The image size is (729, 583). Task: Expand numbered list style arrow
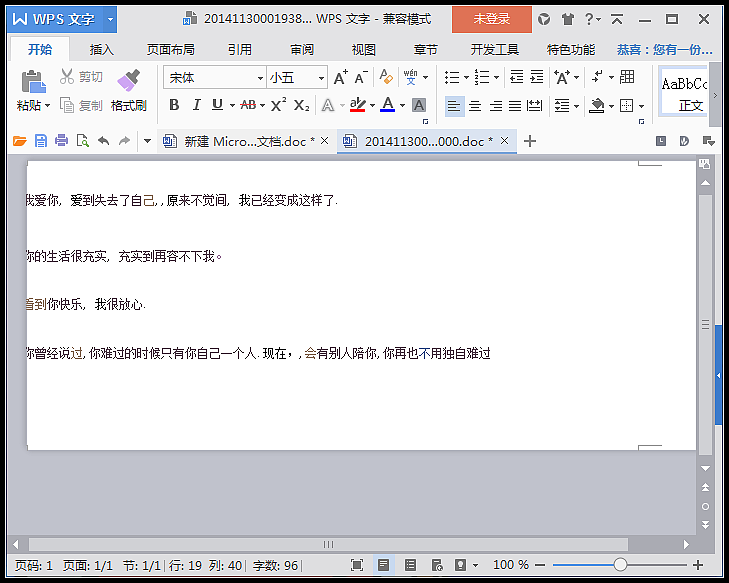[497, 78]
